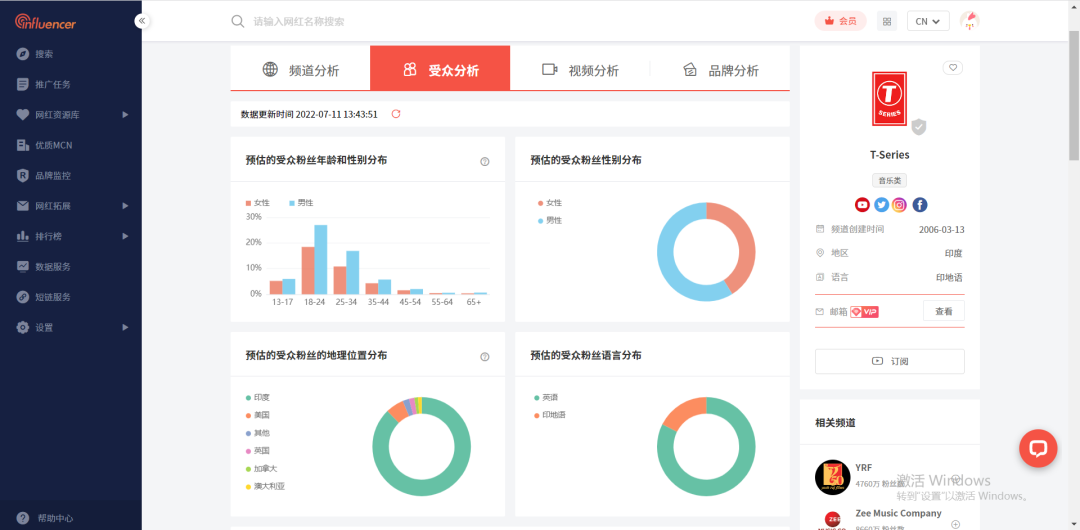This screenshot has height=530, width=1080.
Task: Toggle the heart favorite on T-Series card
Action: (x=953, y=68)
